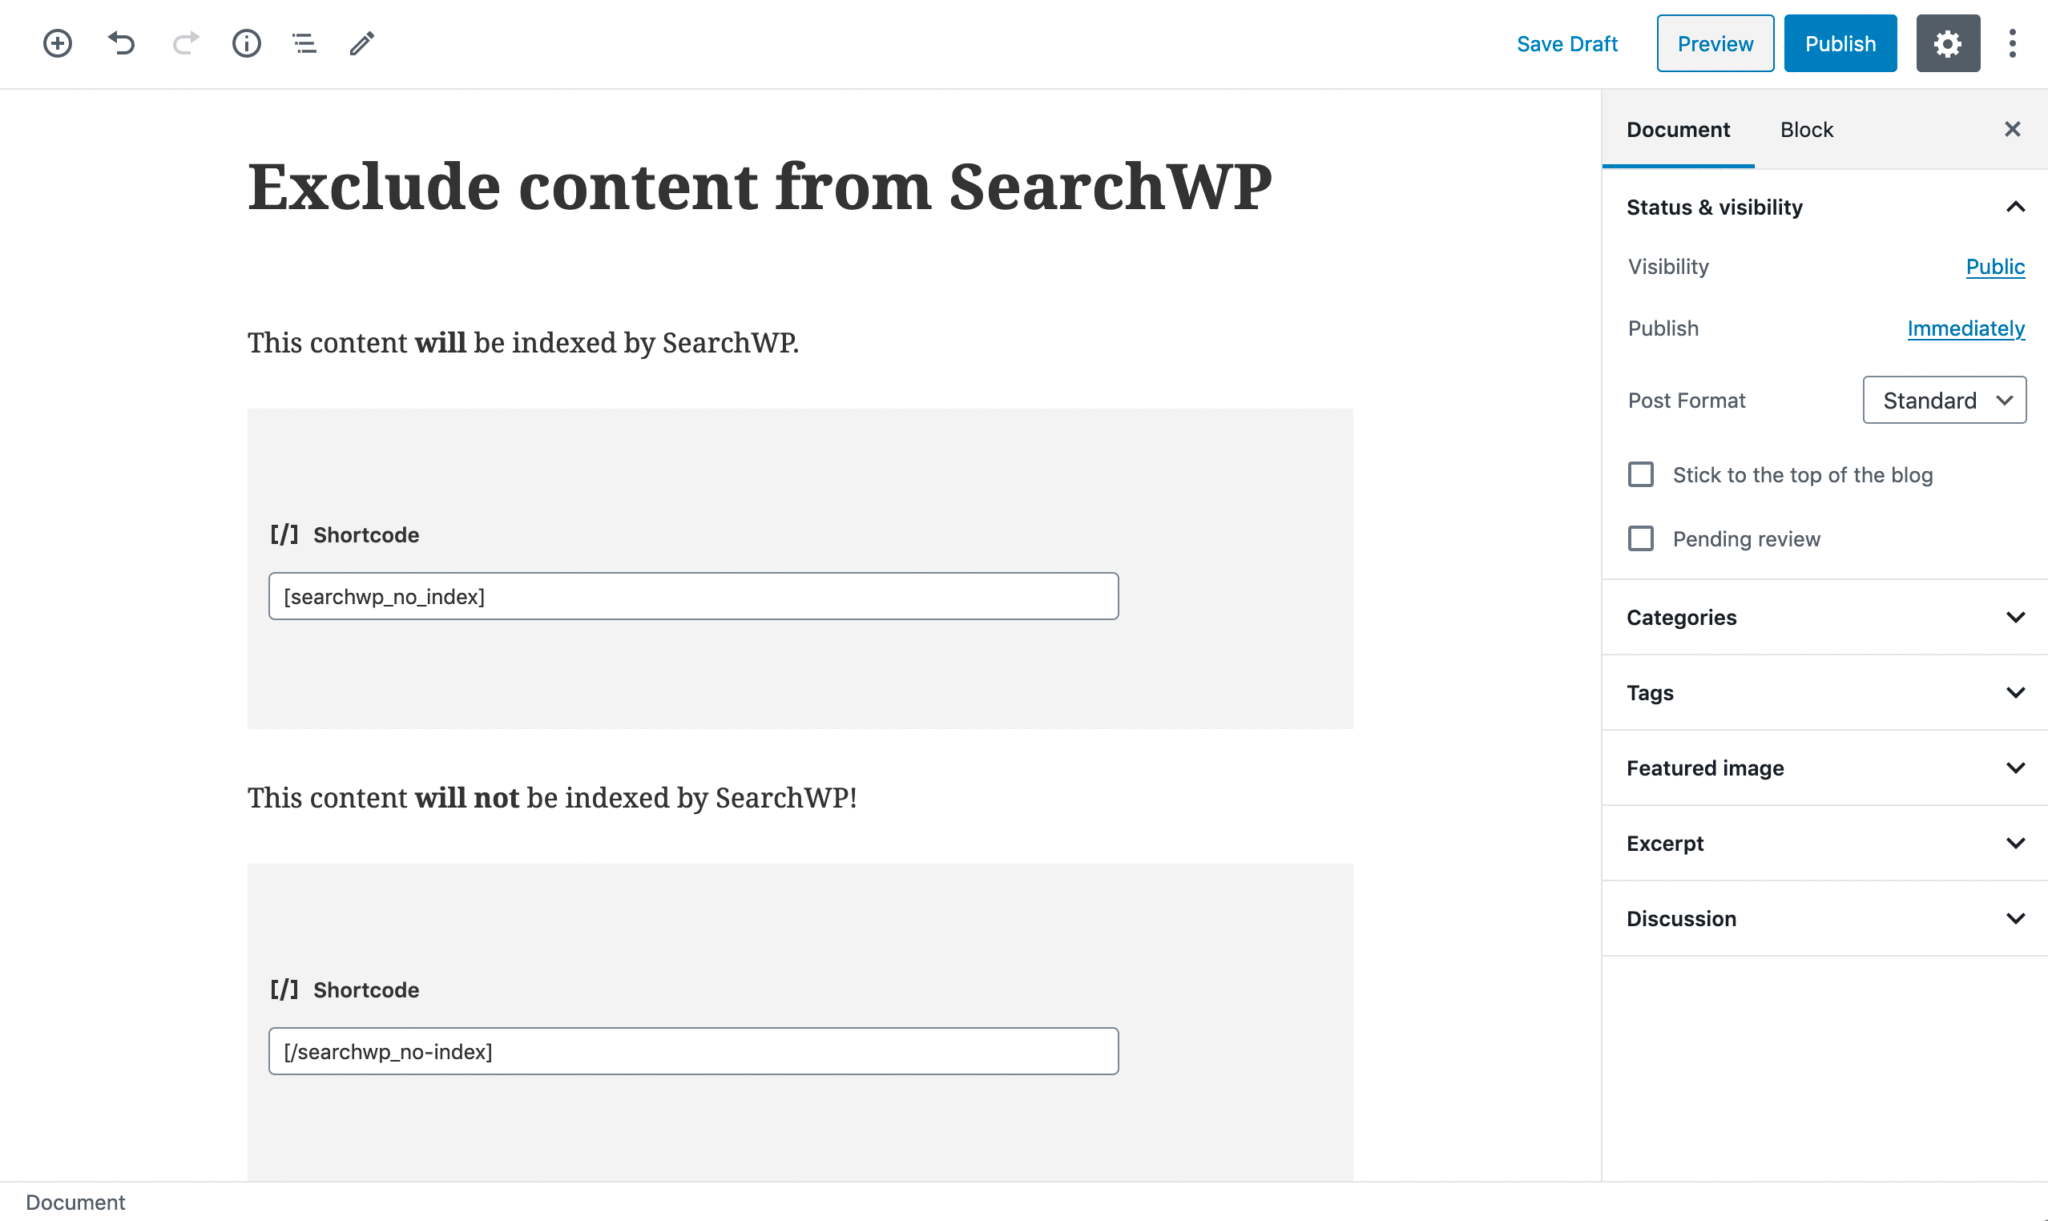Switch to the Block tab
2048x1221 pixels.
(1805, 129)
